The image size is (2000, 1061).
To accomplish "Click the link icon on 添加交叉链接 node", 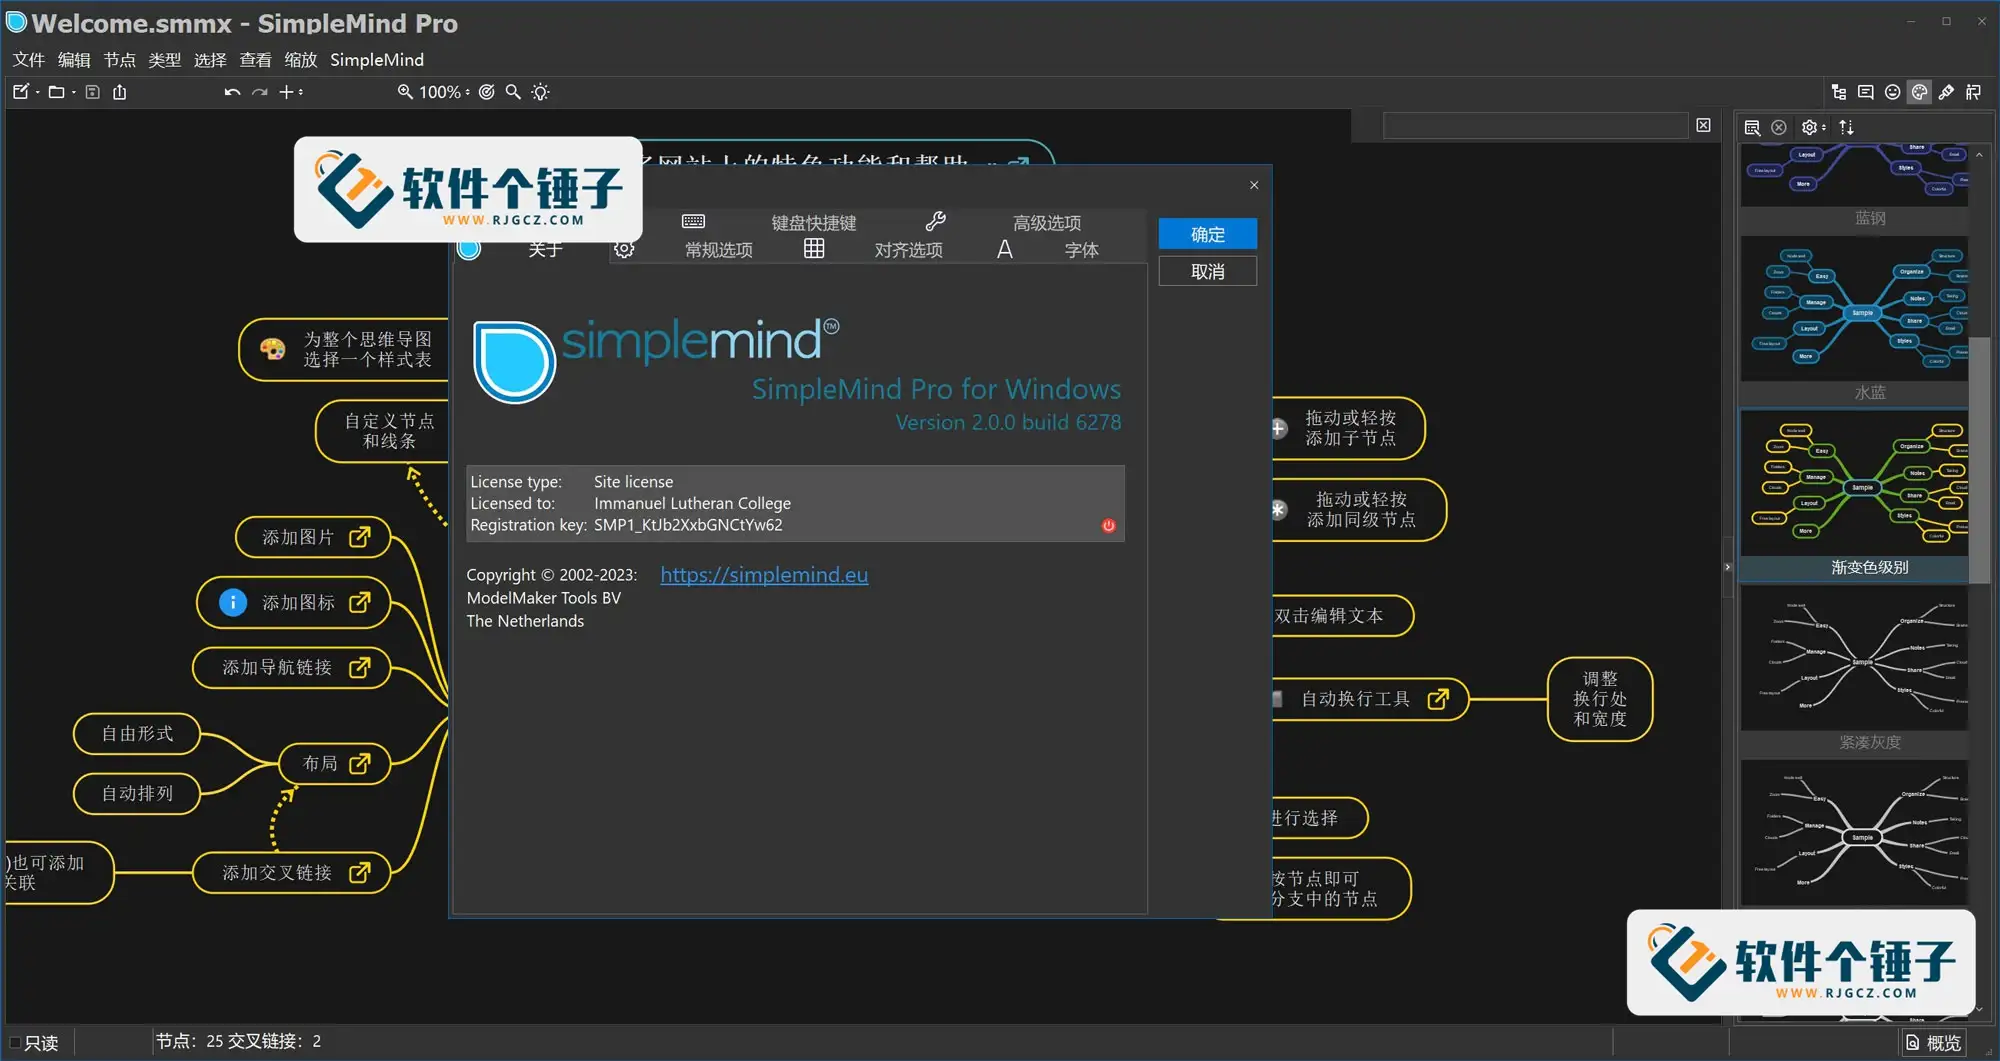I will coord(359,873).
